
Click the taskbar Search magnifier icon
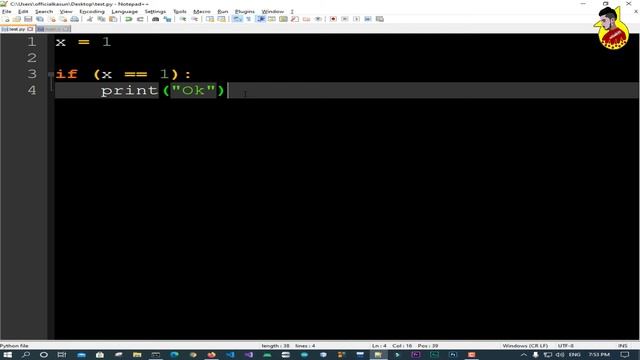26,355
